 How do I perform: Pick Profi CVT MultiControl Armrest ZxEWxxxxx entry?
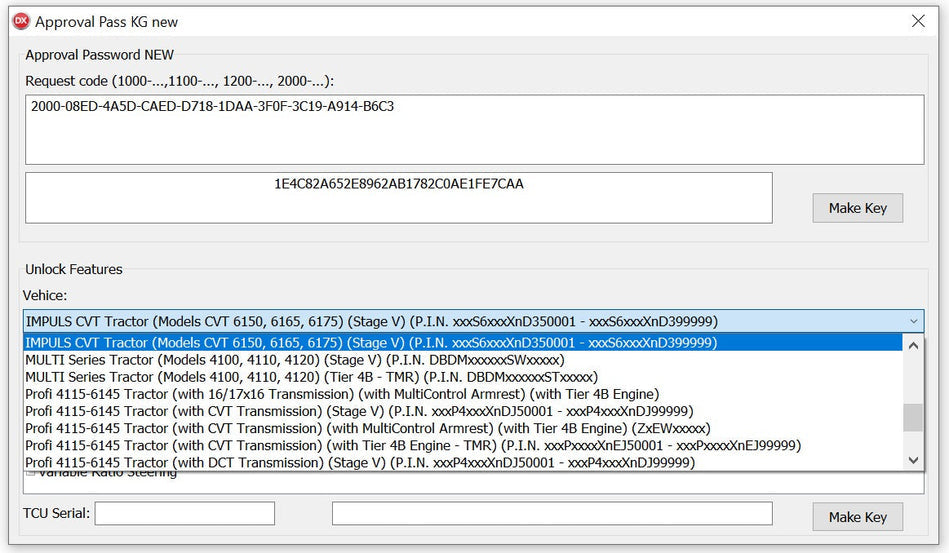368,428
